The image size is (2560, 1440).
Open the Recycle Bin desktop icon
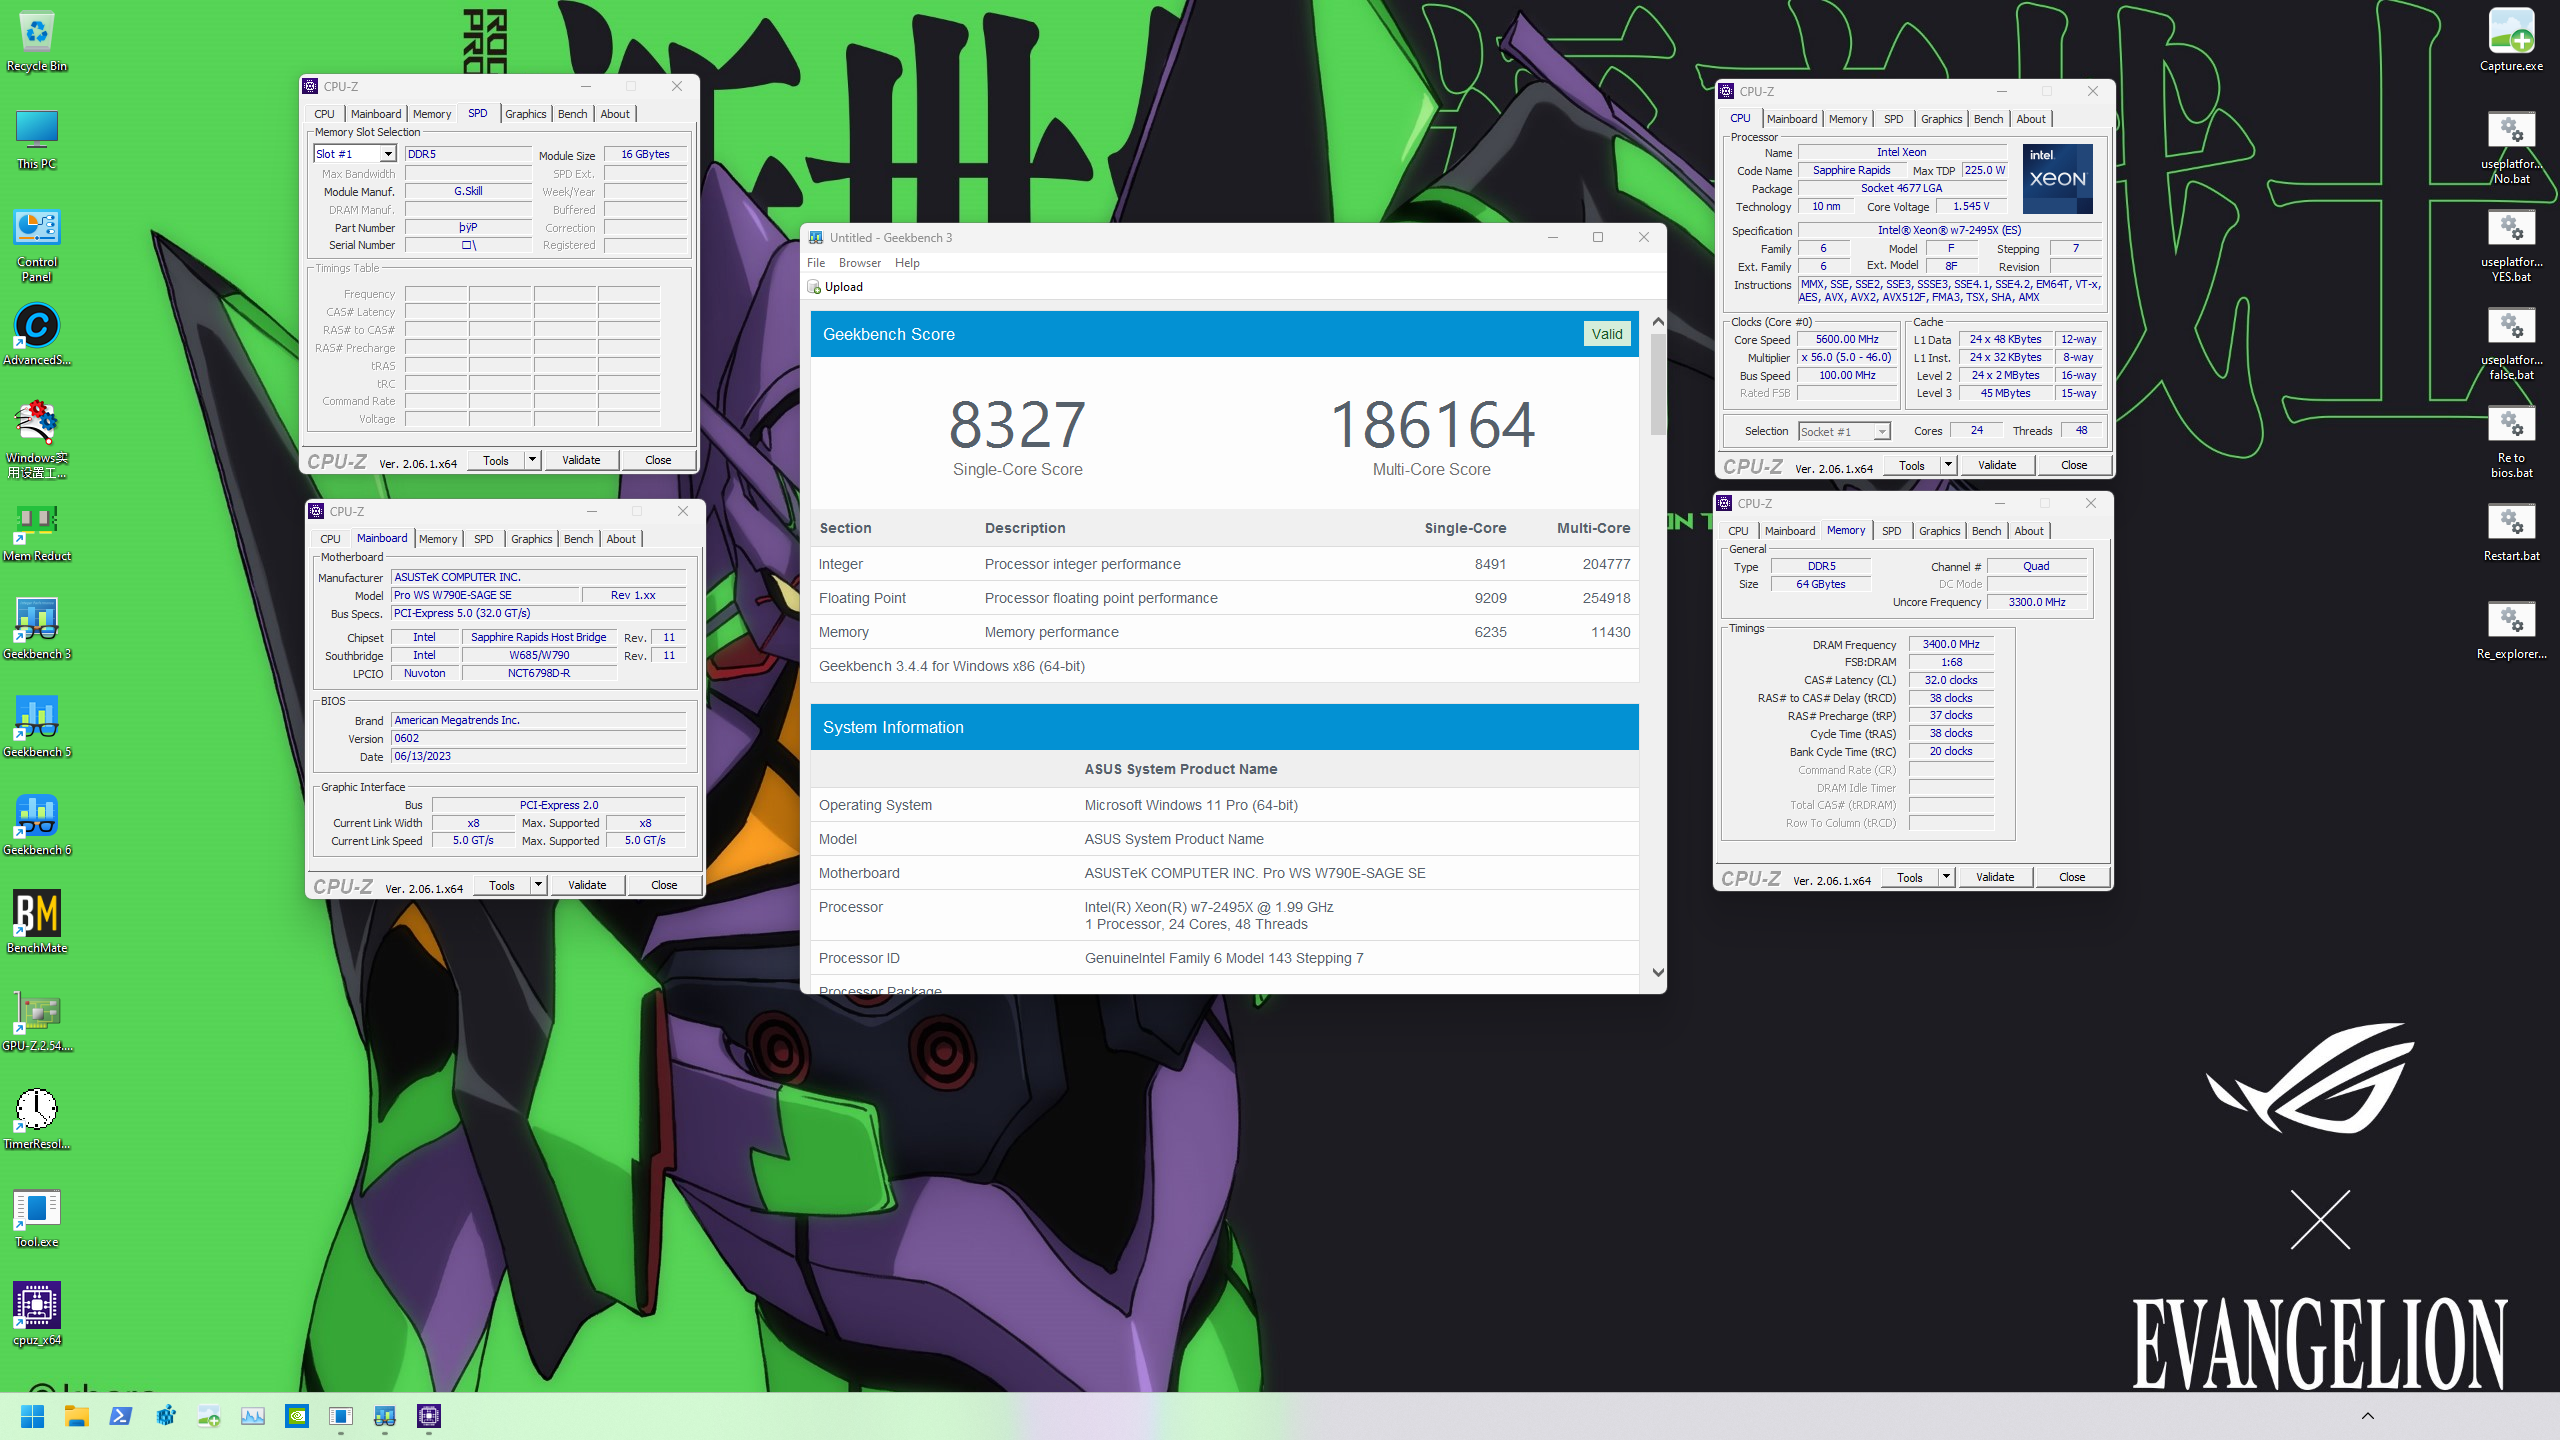37,41
